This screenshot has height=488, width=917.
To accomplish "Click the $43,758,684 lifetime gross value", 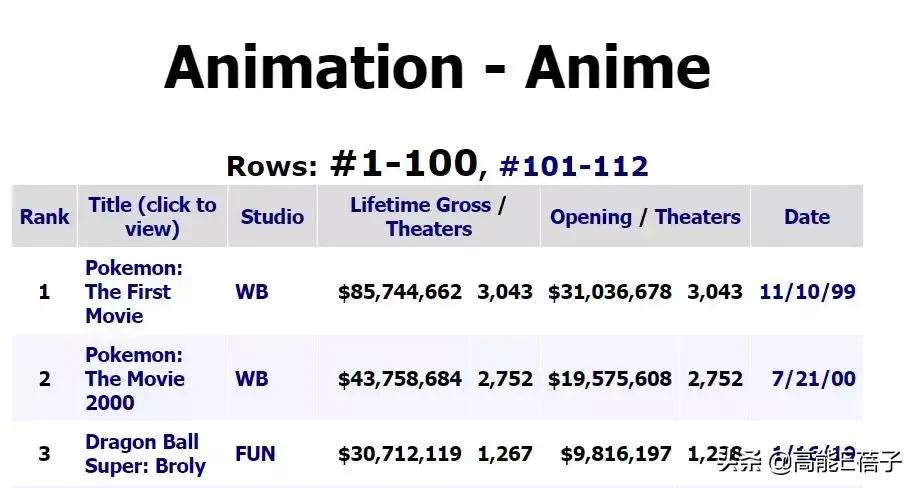I will click(x=400, y=379).
